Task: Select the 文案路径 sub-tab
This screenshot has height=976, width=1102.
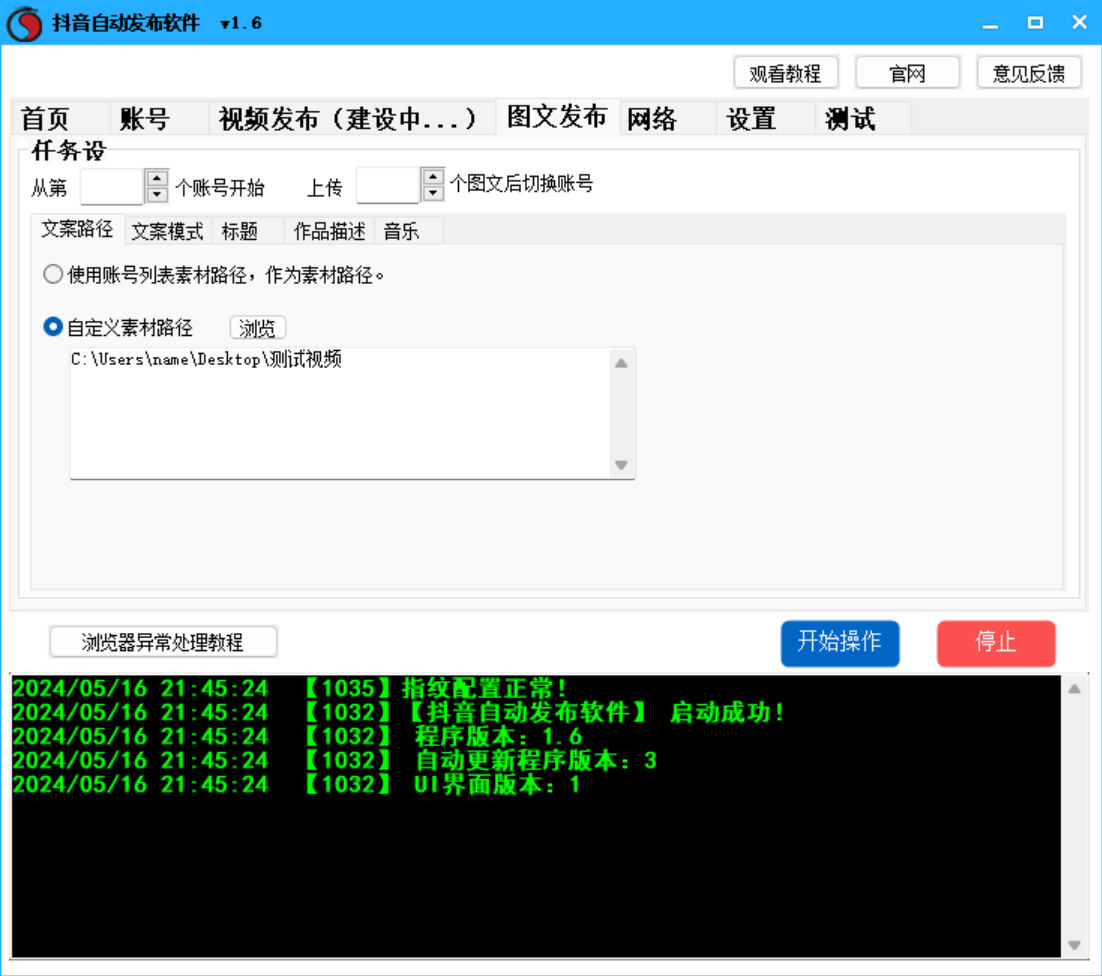Action: coord(77,229)
